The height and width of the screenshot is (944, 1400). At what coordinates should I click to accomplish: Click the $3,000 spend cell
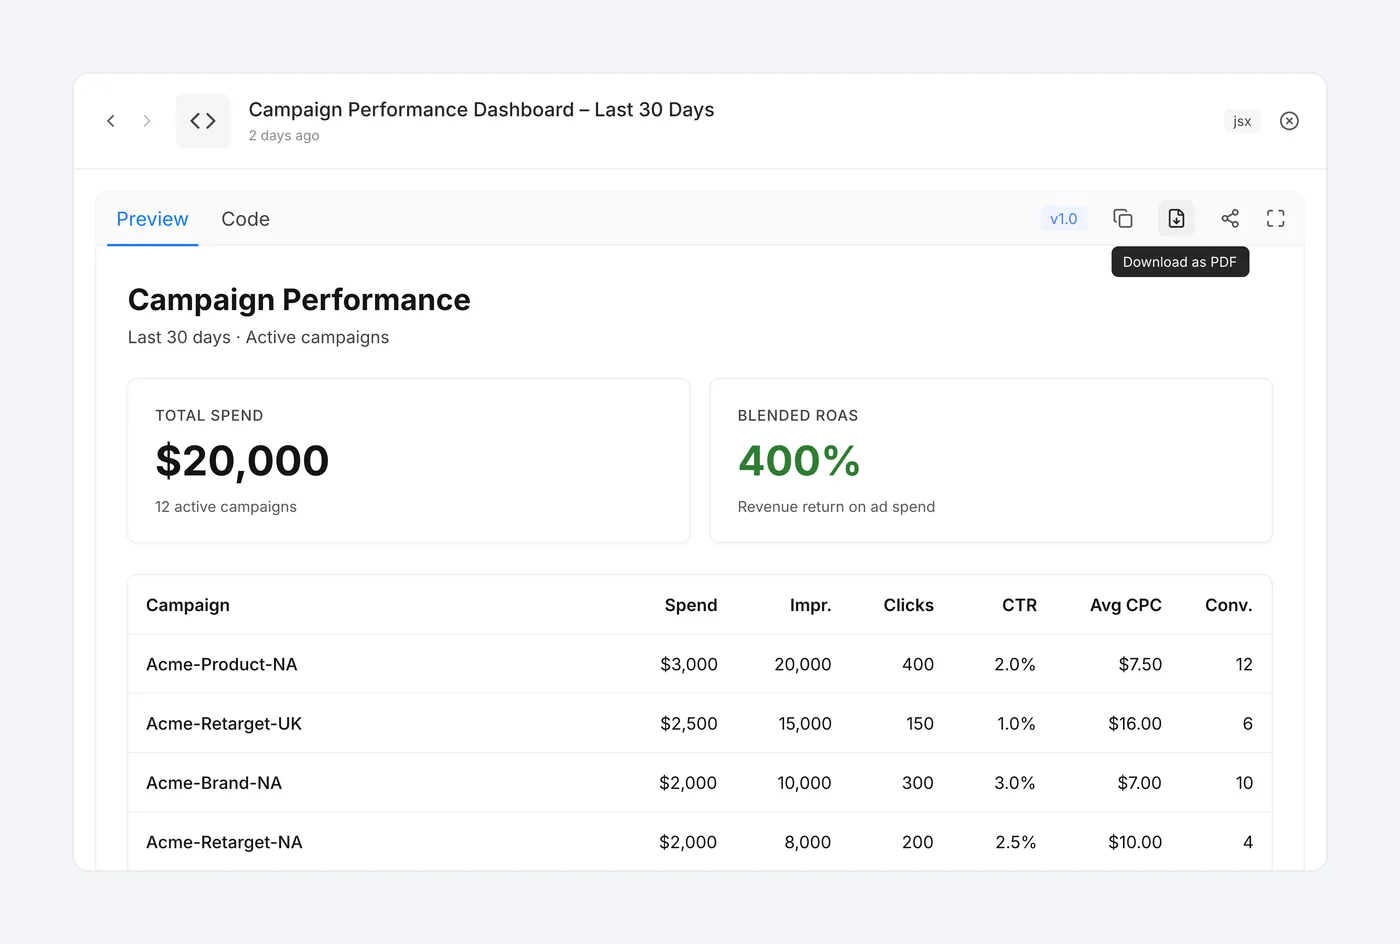[x=689, y=664]
